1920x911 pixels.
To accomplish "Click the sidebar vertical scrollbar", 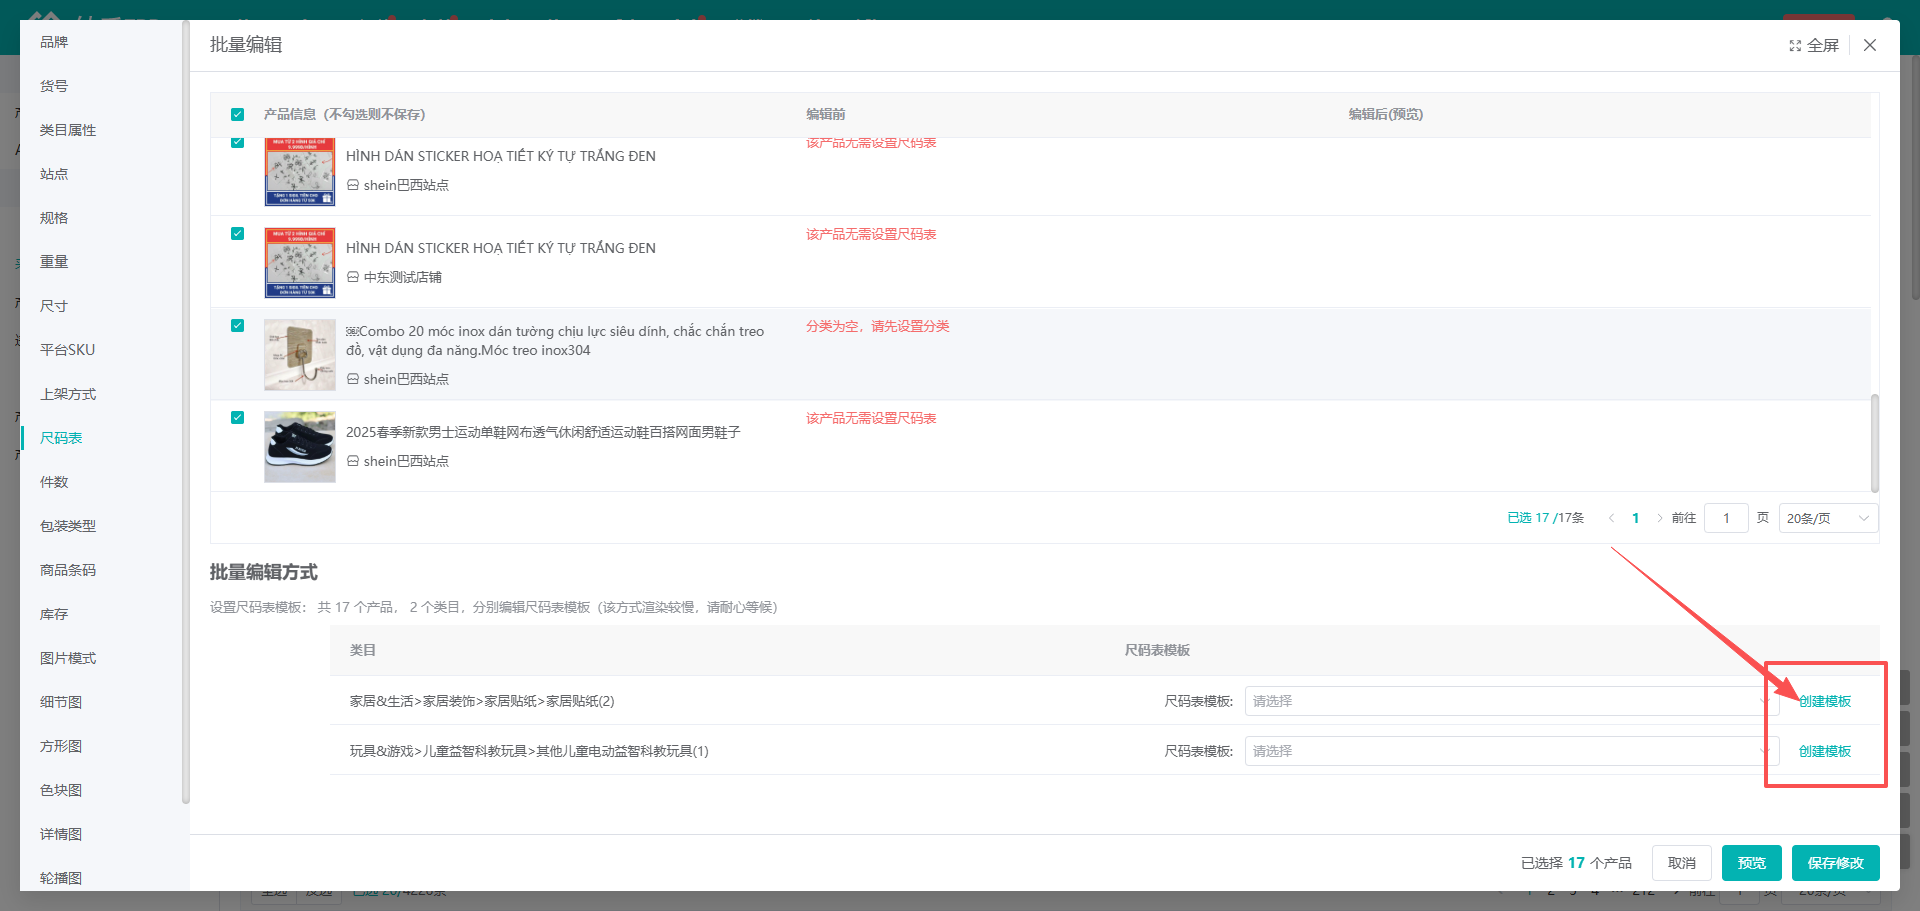I will coord(186,411).
